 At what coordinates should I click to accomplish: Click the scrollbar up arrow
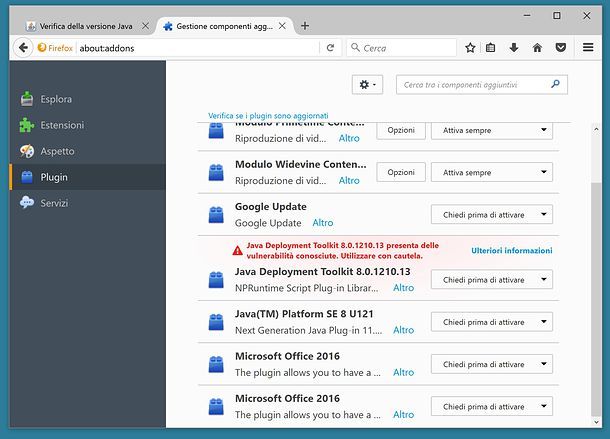(x=596, y=130)
